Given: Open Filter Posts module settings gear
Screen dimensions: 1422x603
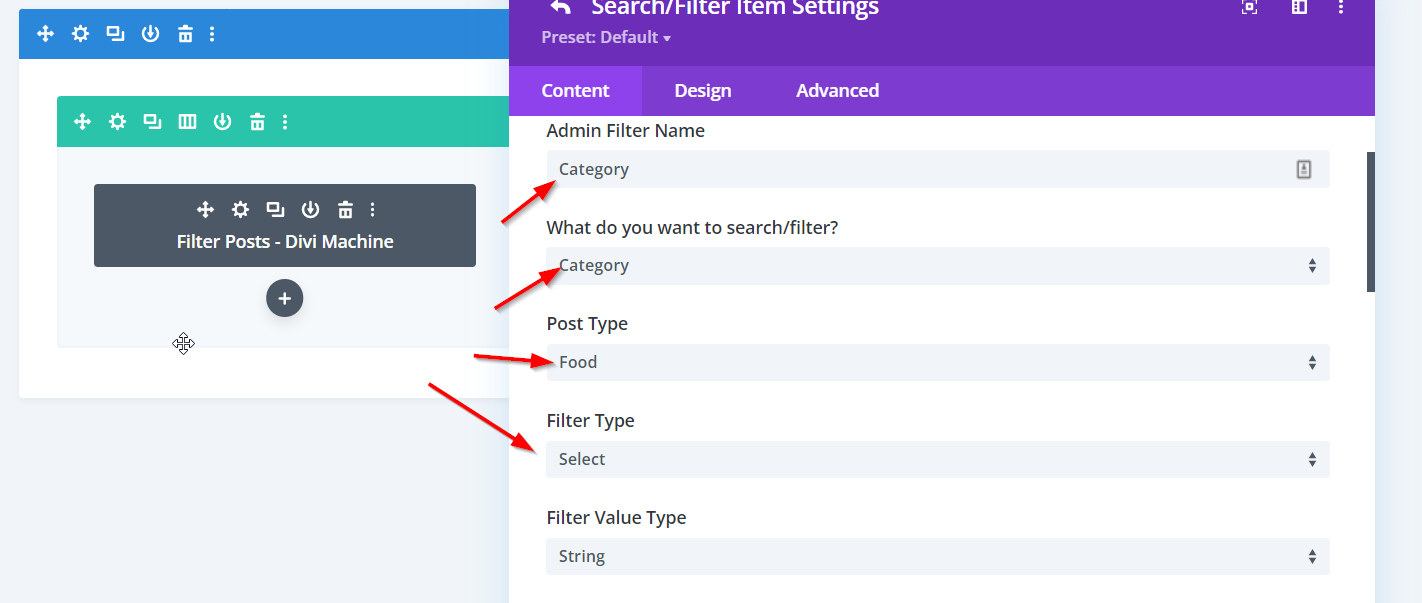Looking at the screenshot, I should 240,209.
